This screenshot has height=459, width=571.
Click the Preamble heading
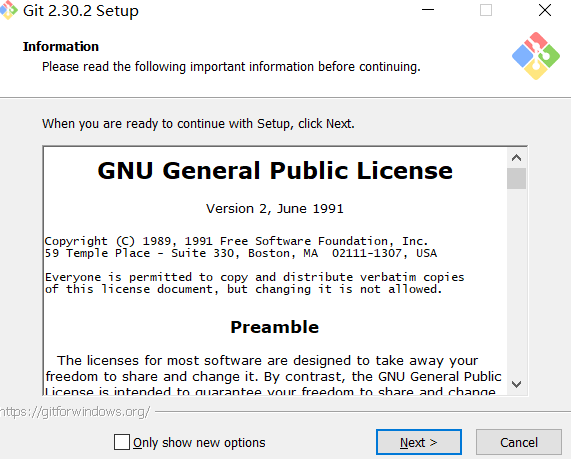[275, 327]
